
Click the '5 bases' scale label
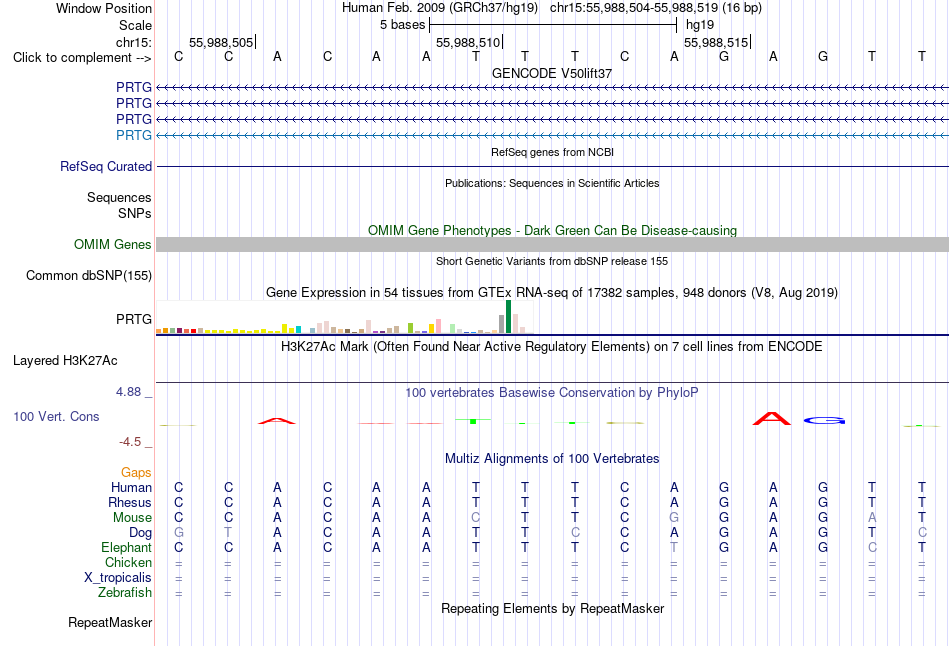(402, 25)
